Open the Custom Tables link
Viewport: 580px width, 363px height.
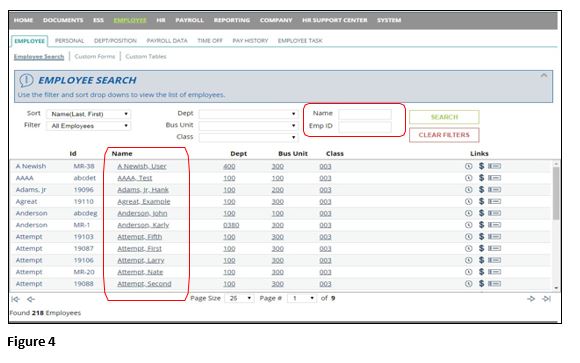146,56
